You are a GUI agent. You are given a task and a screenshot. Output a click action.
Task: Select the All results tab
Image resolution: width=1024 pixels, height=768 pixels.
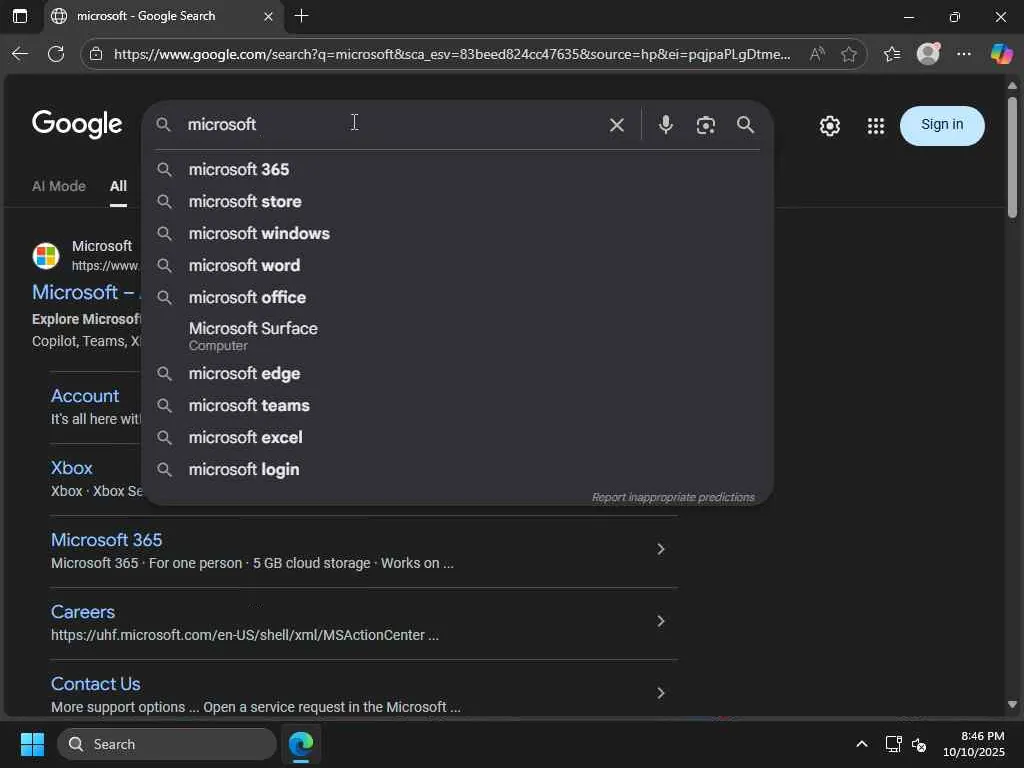(x=118, y=186)
